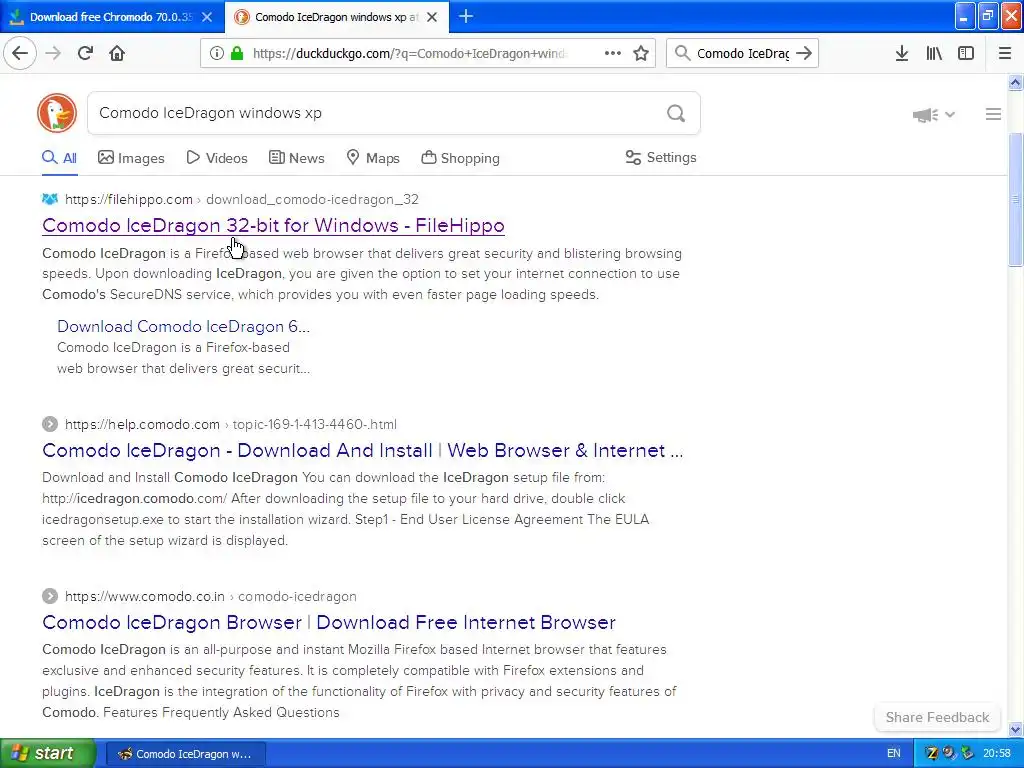
Task: Close the Comodo IceDragon windows xp tab
Action: point(432,17)
